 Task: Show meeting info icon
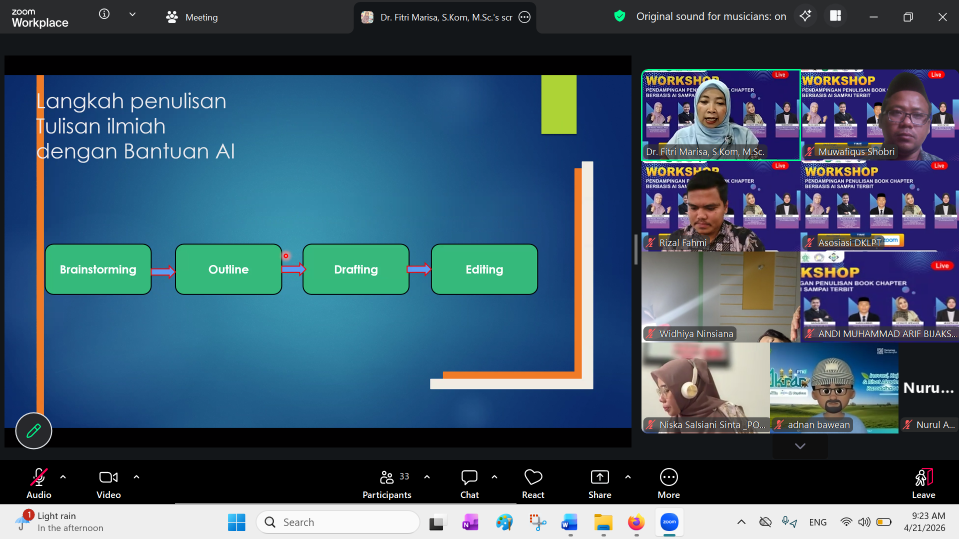pyautogui.click(x=105, y=14)
